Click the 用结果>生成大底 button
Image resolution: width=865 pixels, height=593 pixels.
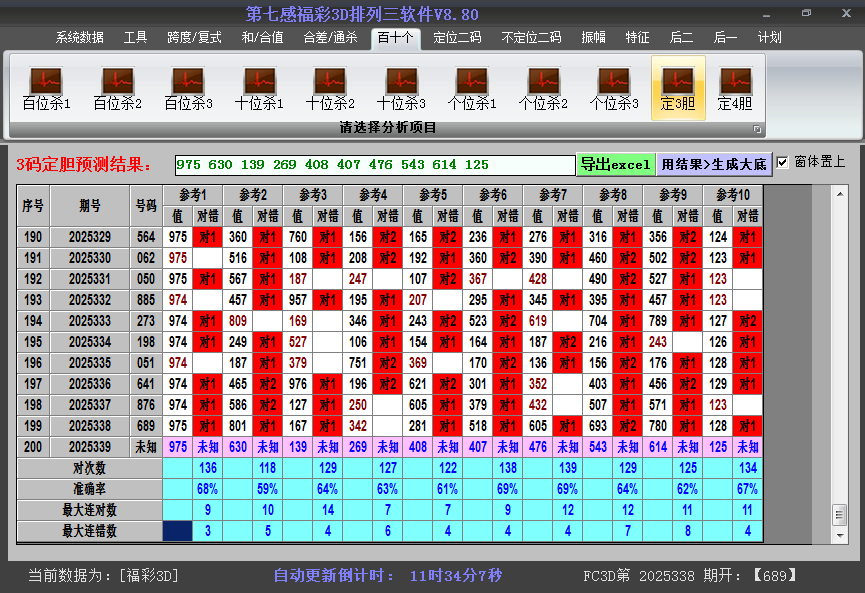click(714, 164)
